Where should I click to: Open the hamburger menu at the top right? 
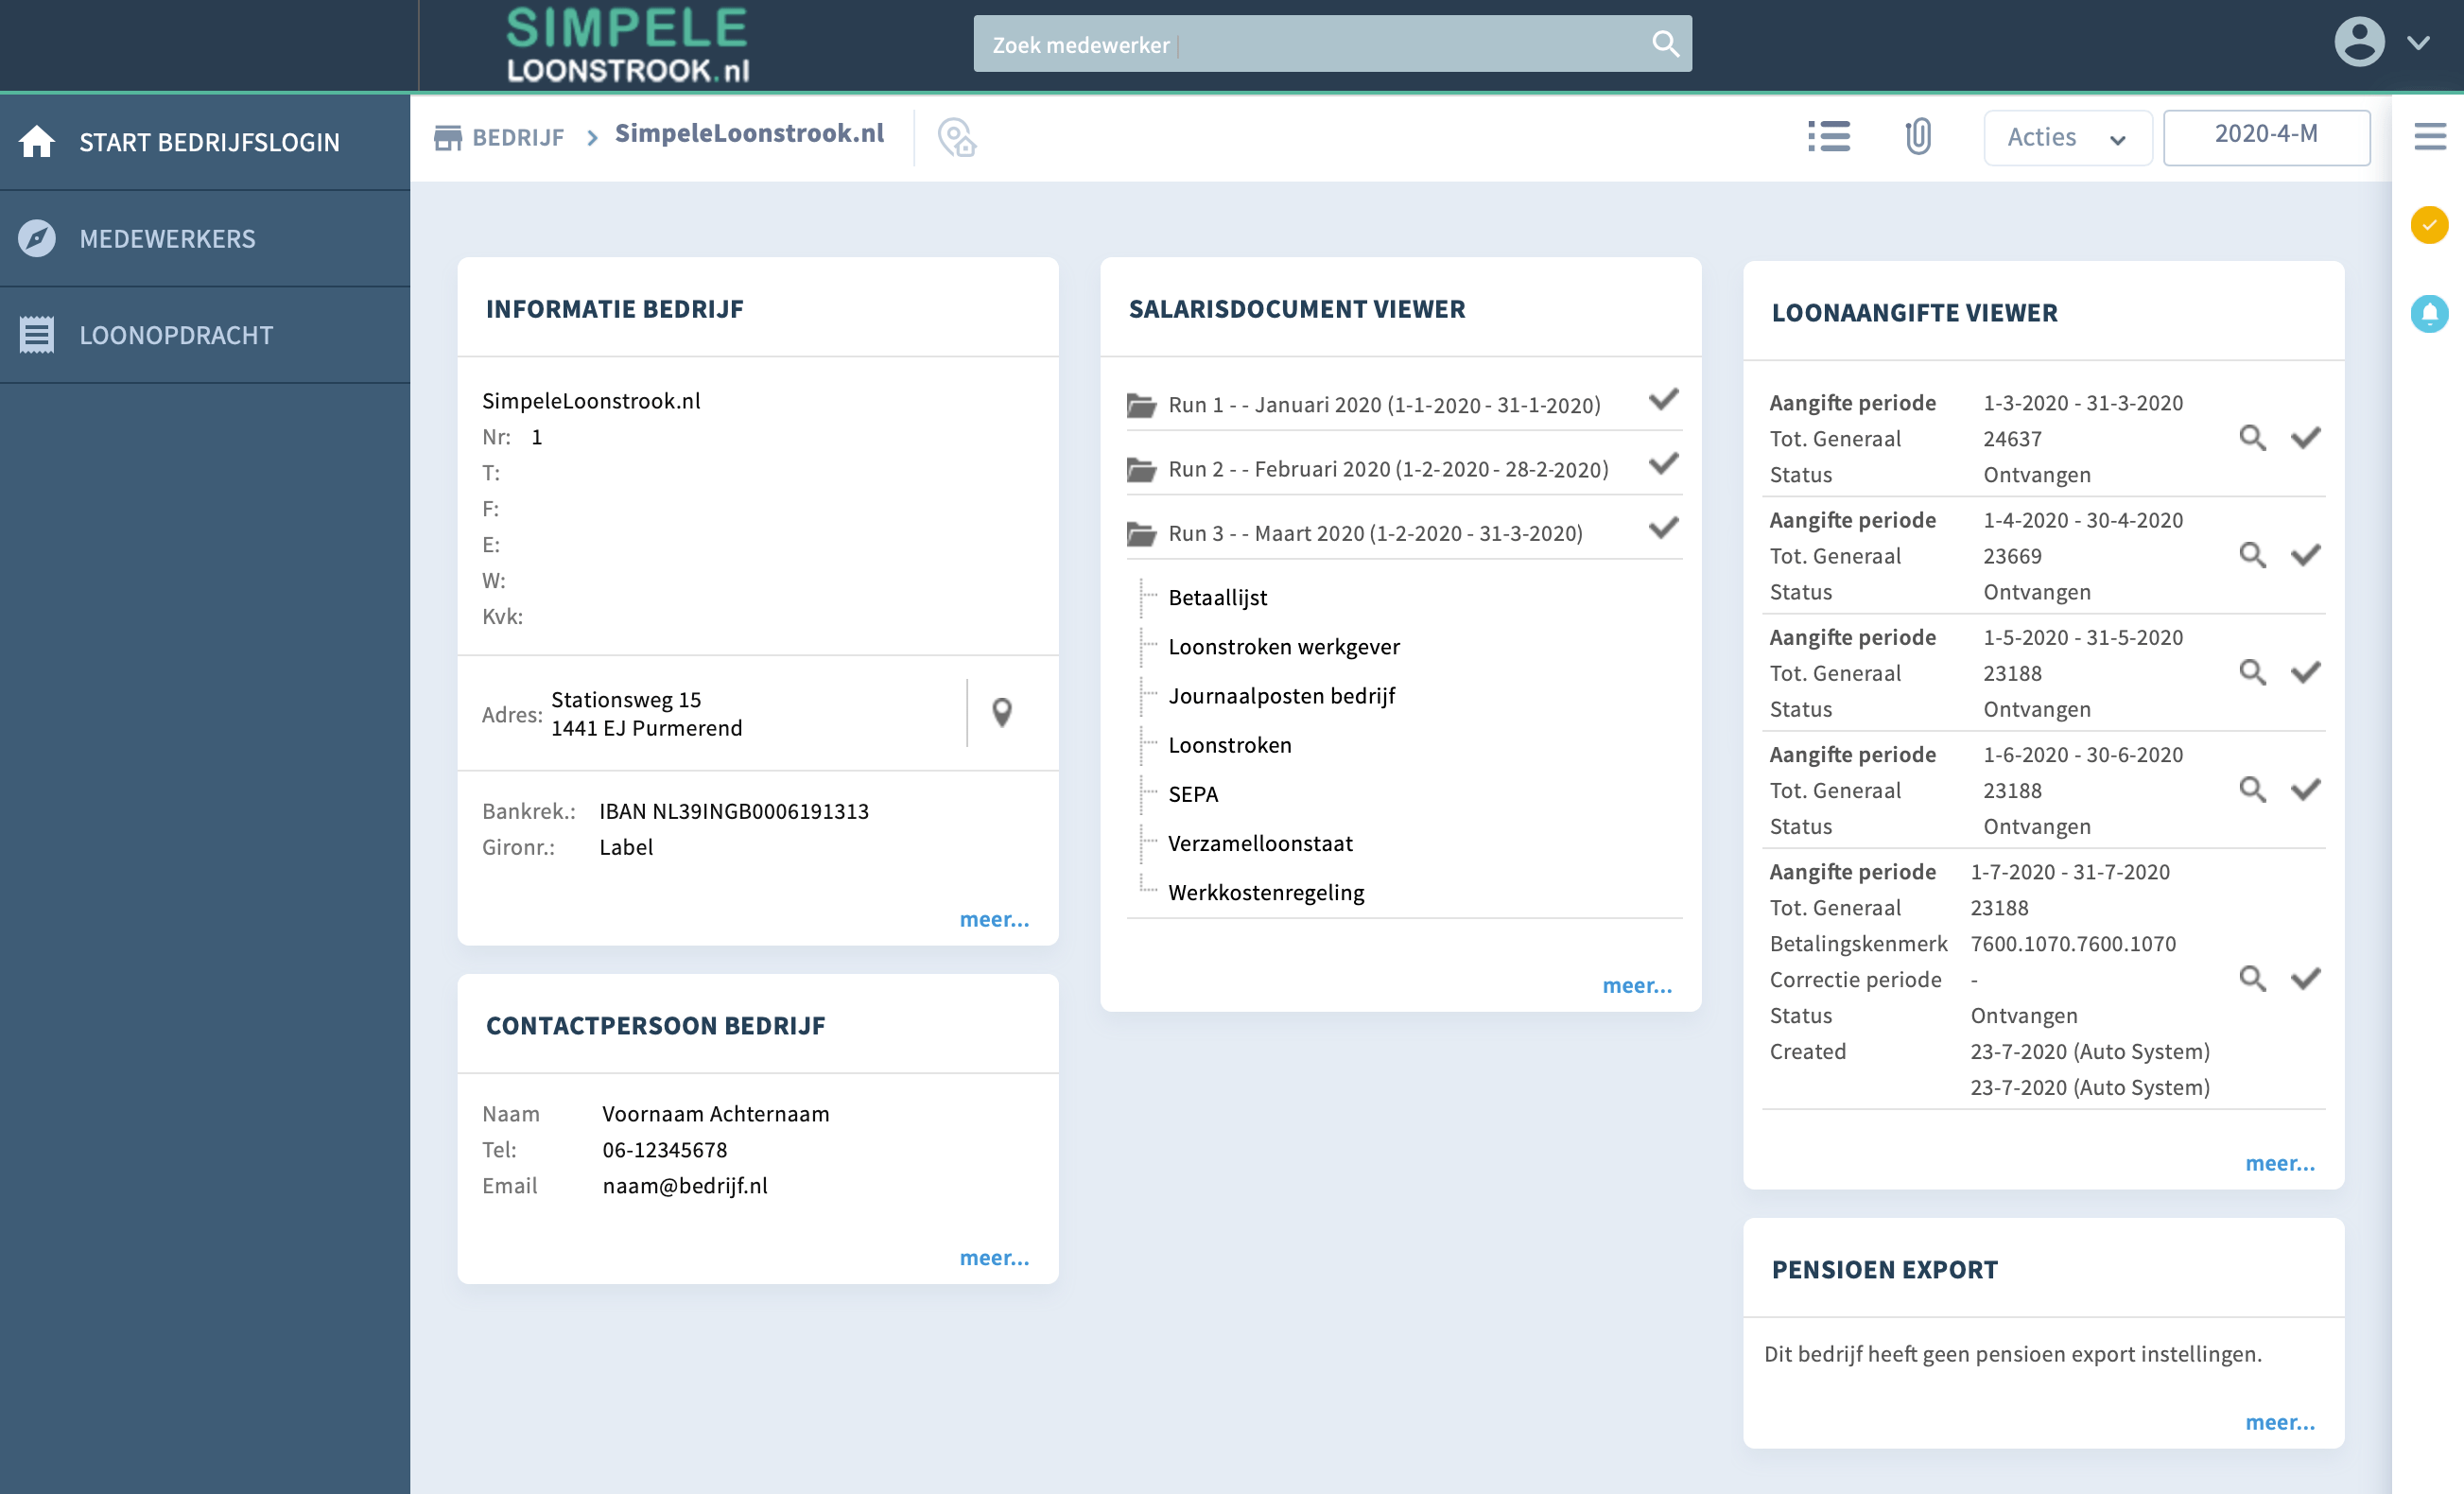pyautogui.click(x=2429, y=137)
